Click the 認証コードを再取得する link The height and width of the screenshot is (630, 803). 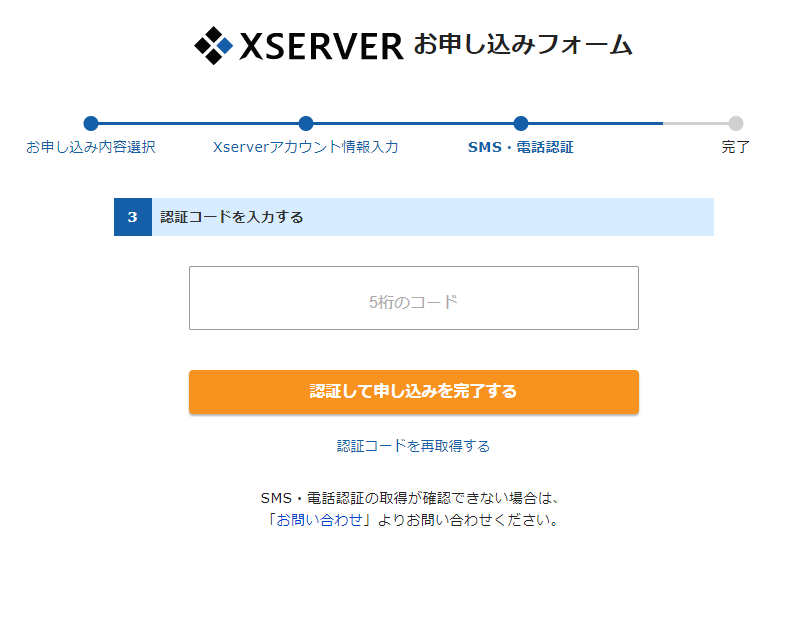(x=413, y=446)
